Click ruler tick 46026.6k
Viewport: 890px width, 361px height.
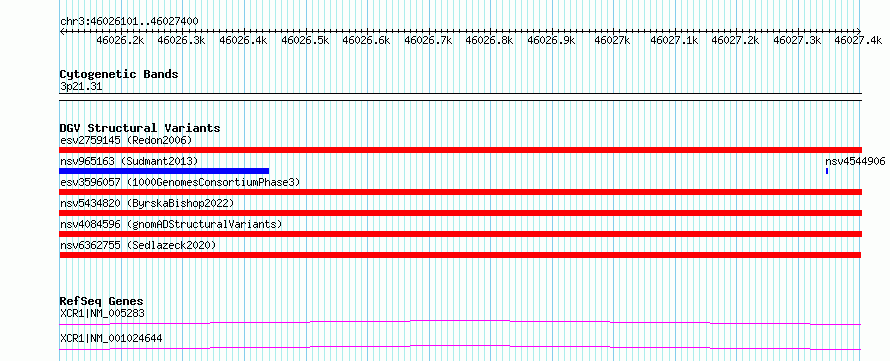click(x=367, y=40)
